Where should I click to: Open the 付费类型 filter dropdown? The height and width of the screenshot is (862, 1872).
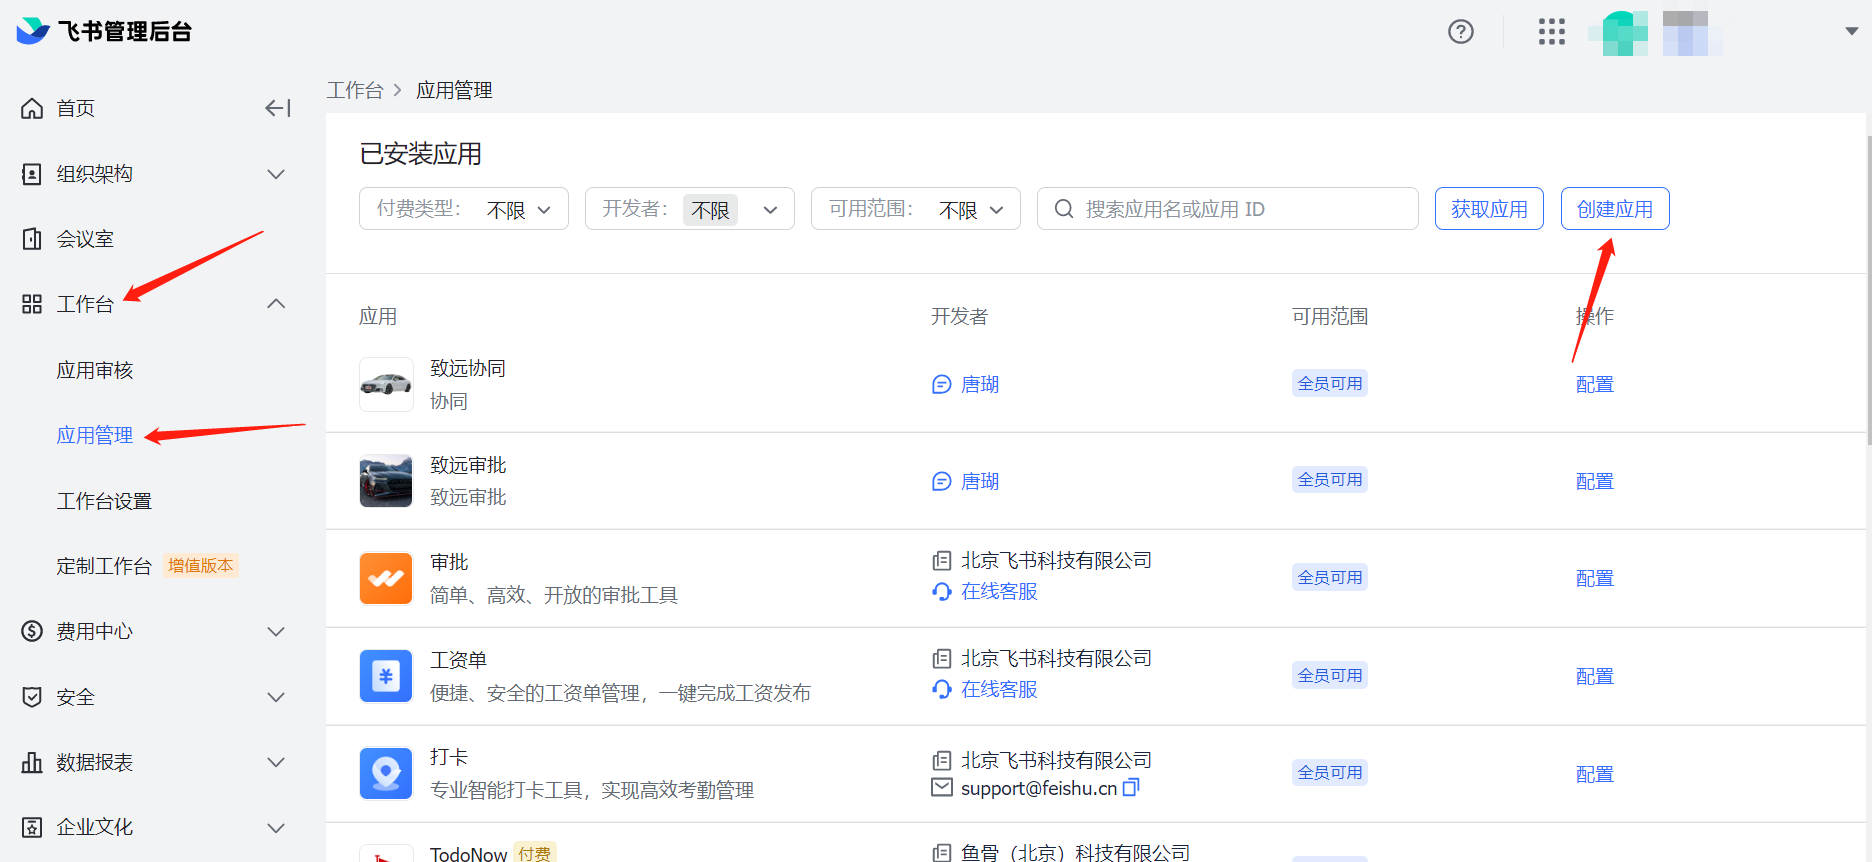pyautogui.click(x=463, y=209)
